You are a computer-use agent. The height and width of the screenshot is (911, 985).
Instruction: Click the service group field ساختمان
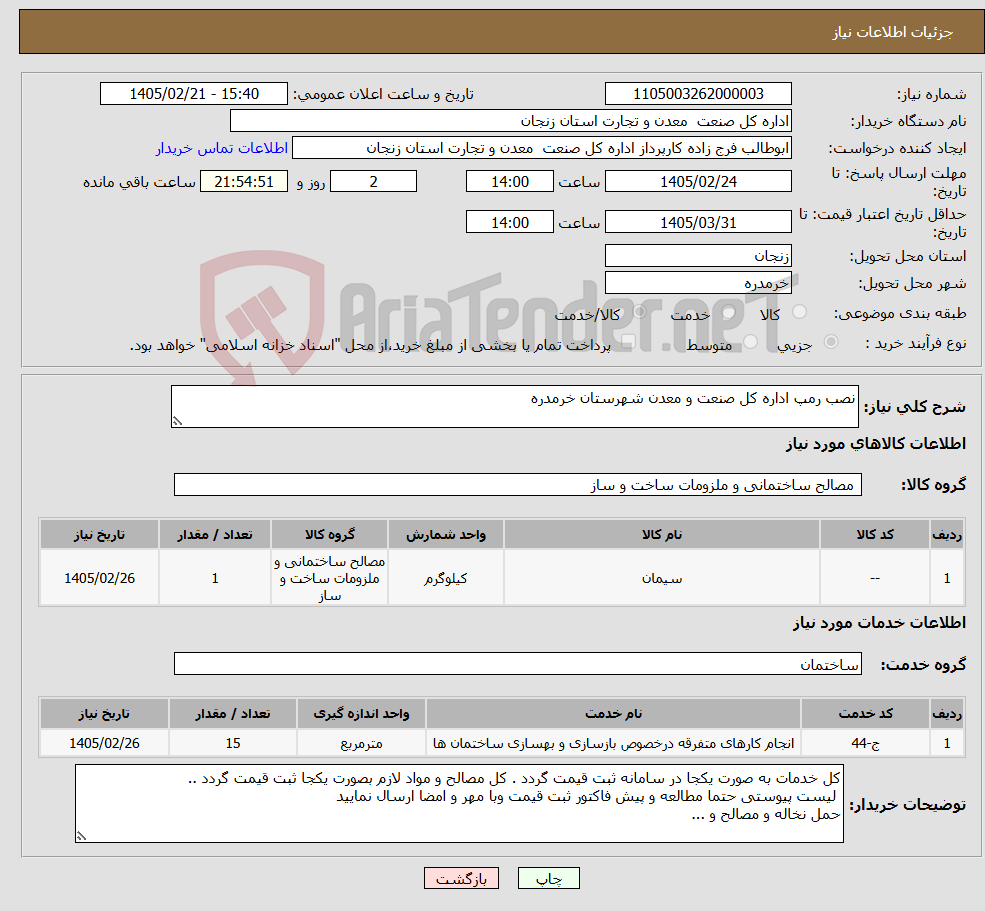click(x=518, y=663)
